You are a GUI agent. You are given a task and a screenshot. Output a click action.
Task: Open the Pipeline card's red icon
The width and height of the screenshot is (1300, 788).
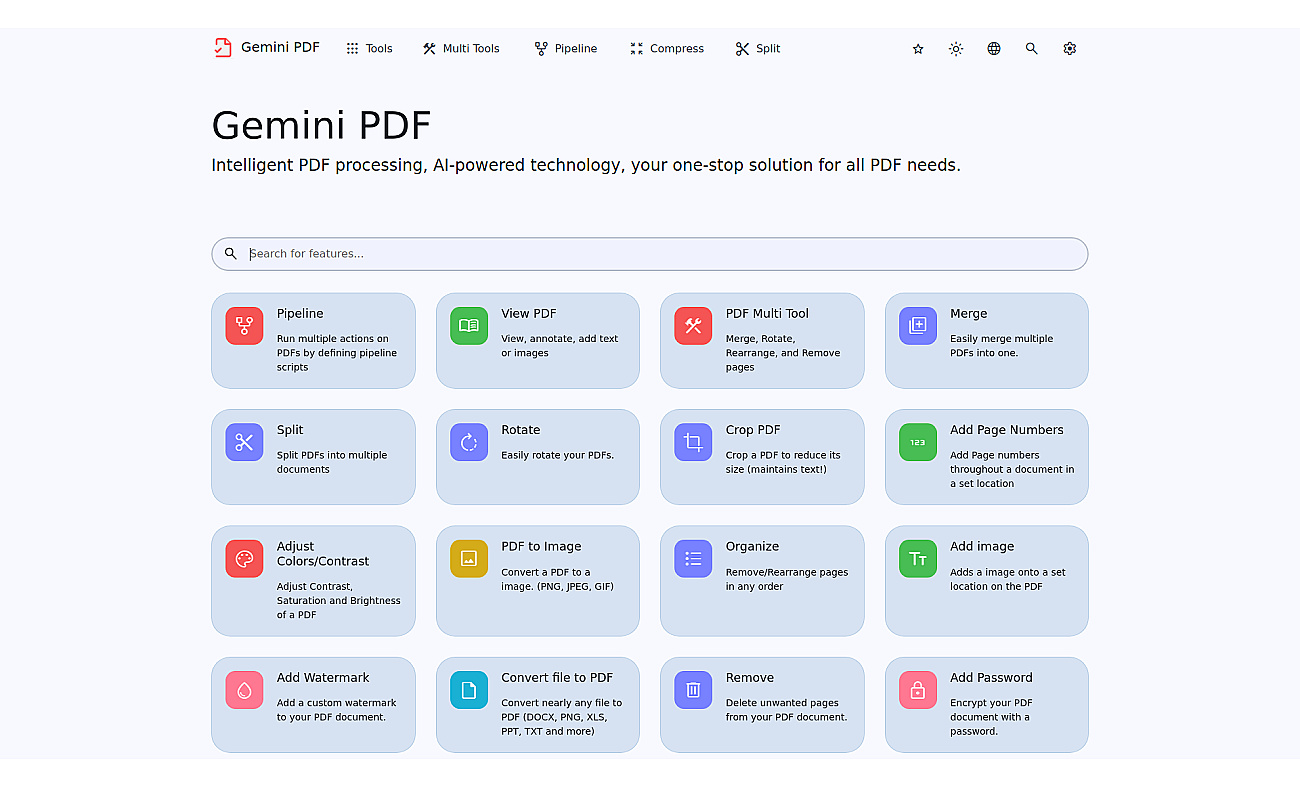(x=244, y=326)
